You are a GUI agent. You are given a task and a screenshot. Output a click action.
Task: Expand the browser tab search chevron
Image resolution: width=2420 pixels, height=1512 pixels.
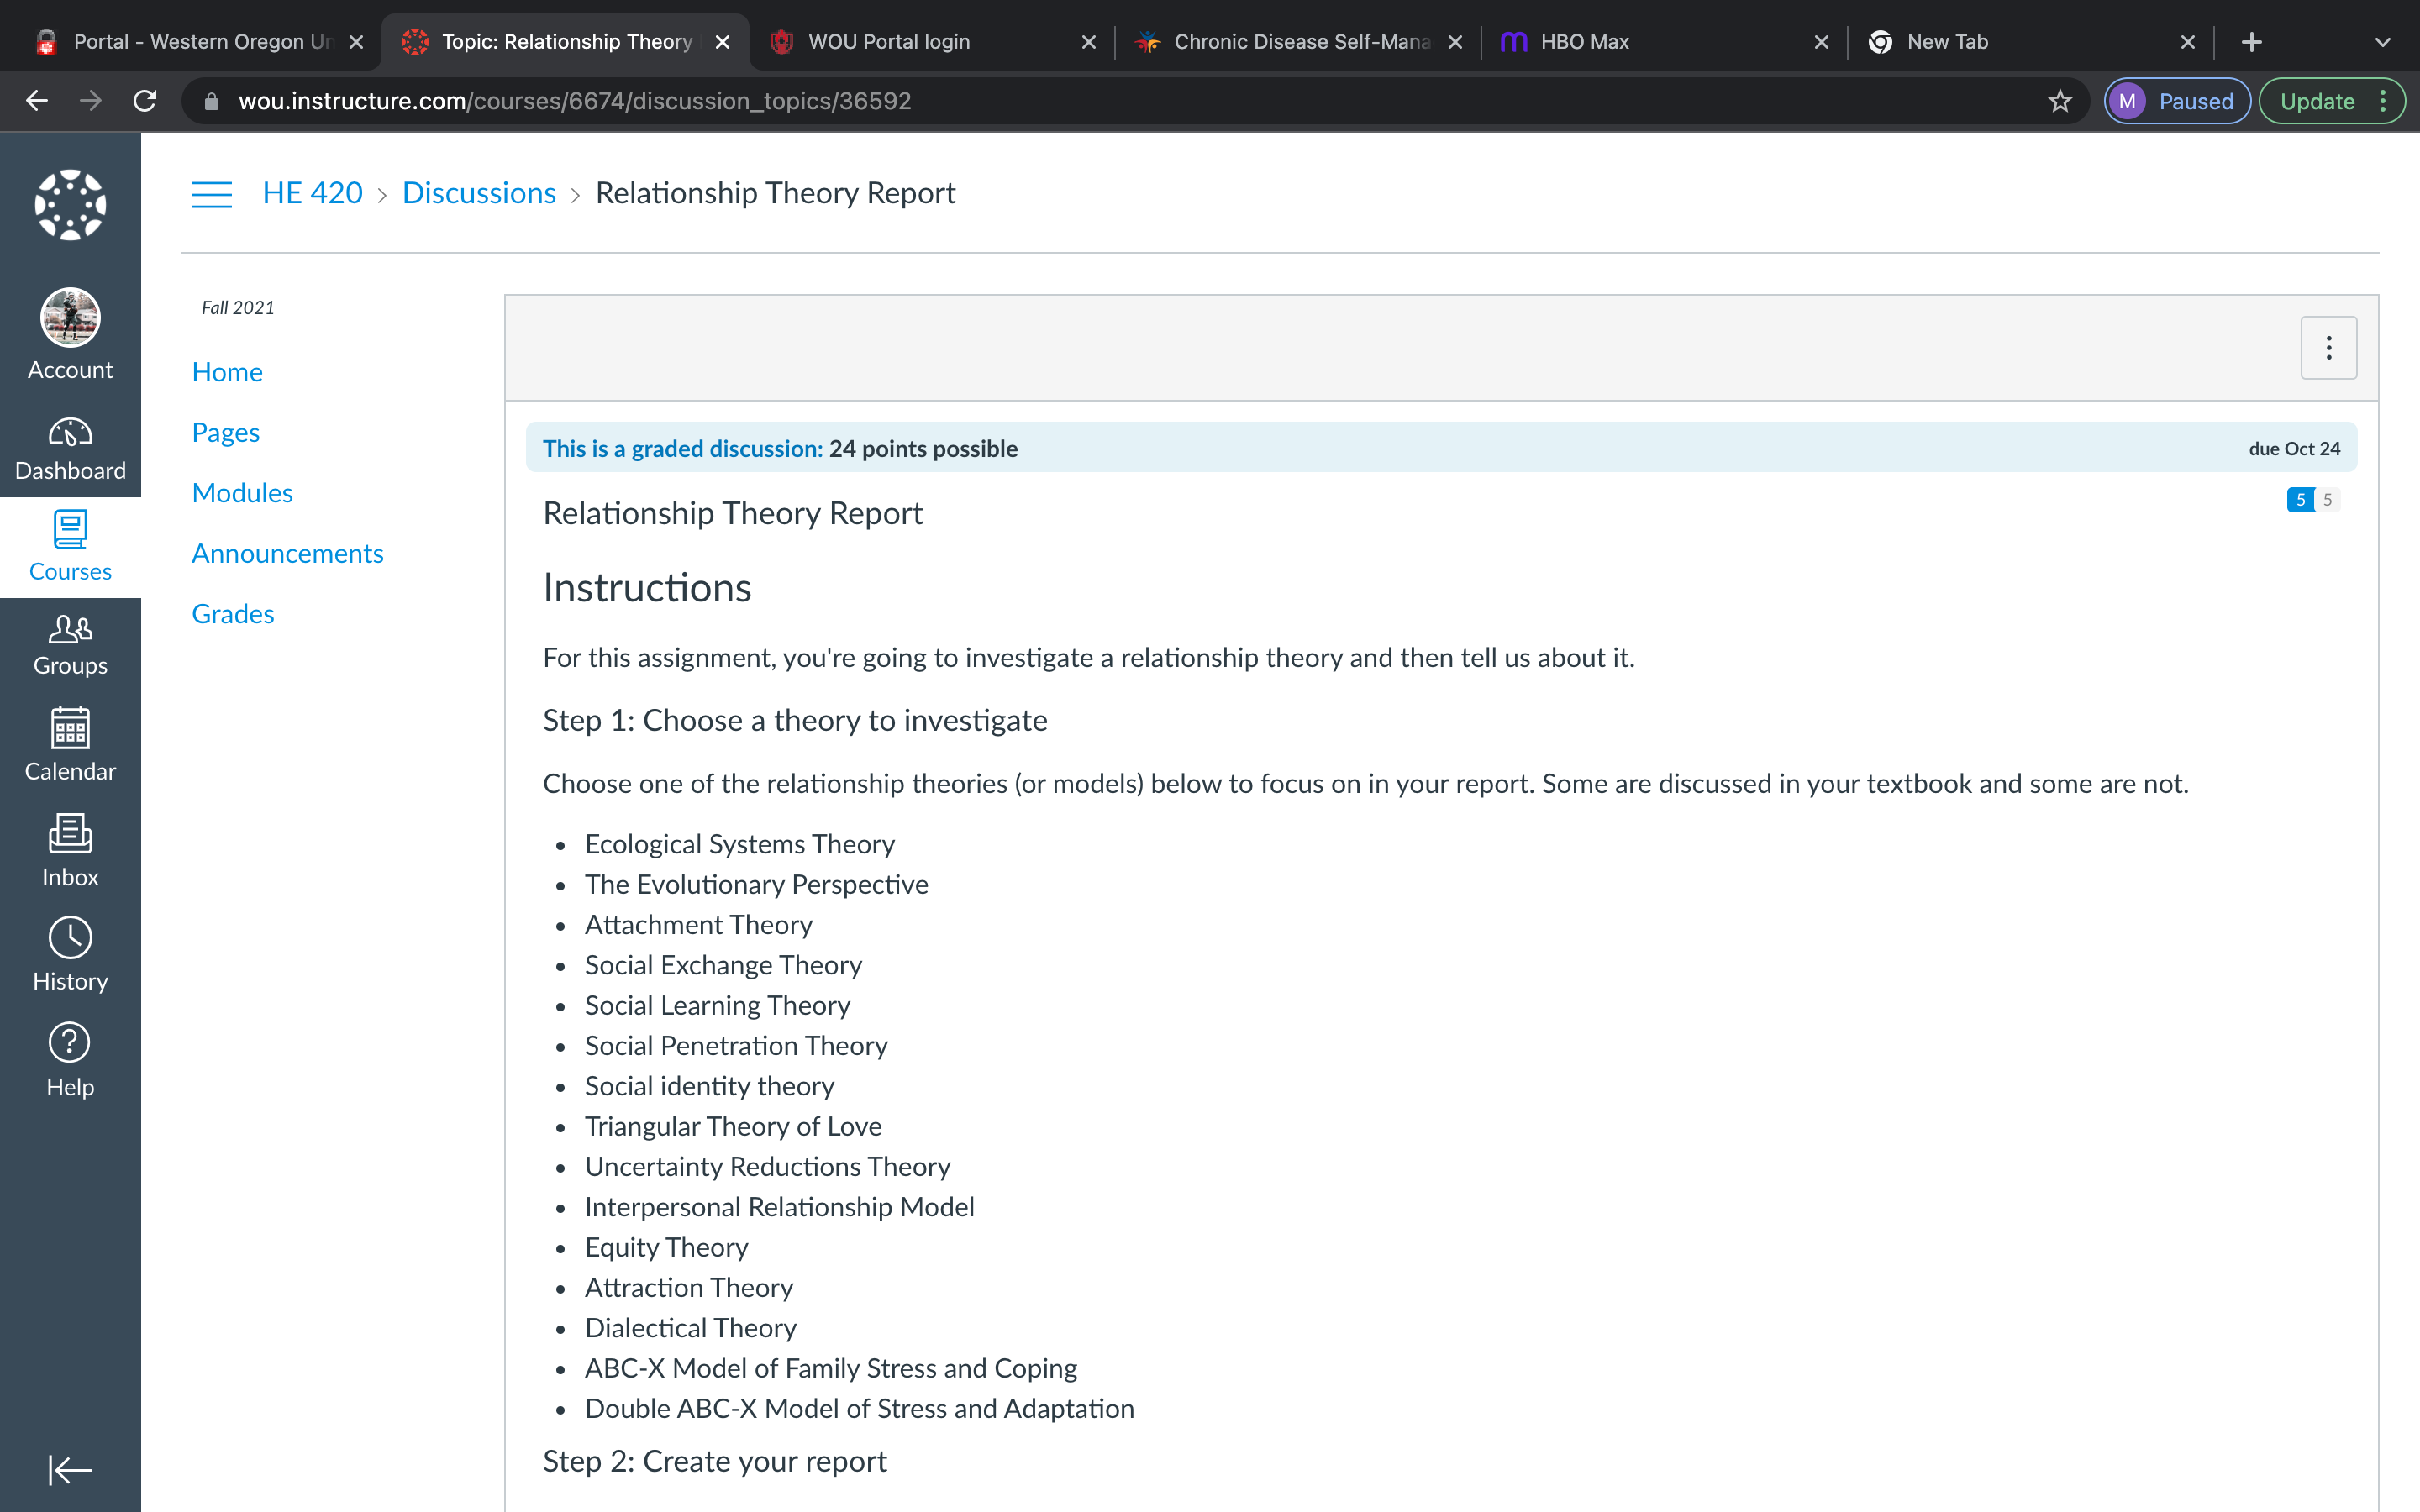pos(2383,42)
